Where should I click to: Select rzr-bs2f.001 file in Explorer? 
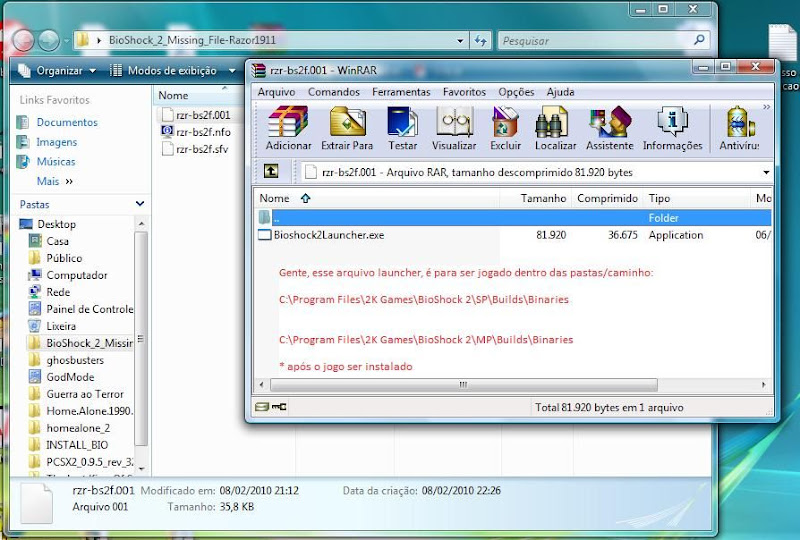[x=203, y=115]
